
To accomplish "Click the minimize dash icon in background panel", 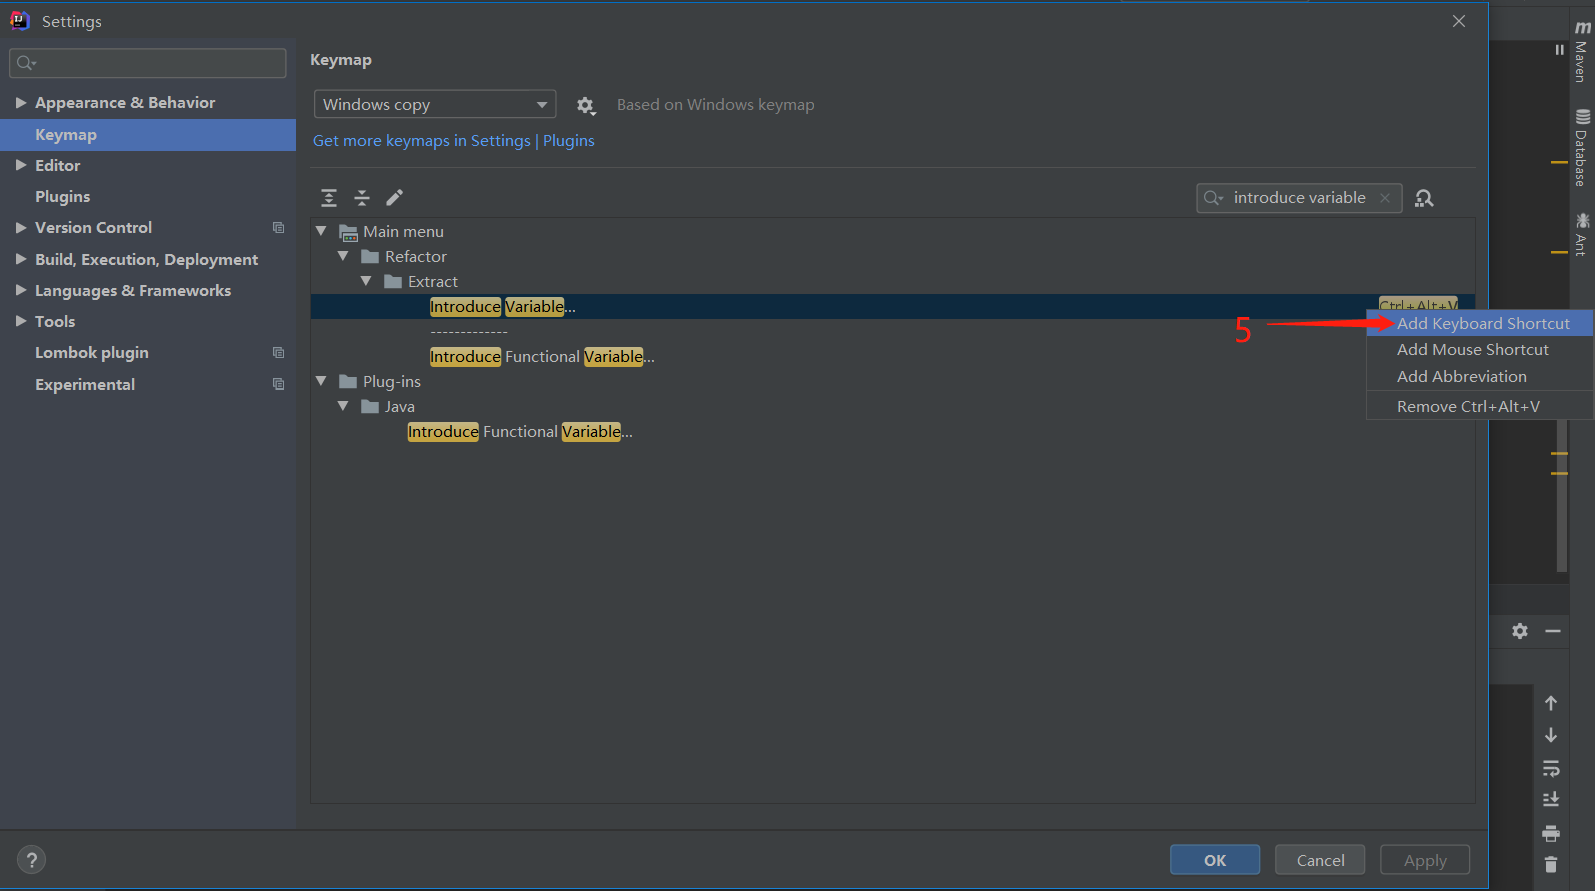I will click(x=1553, y=631).
